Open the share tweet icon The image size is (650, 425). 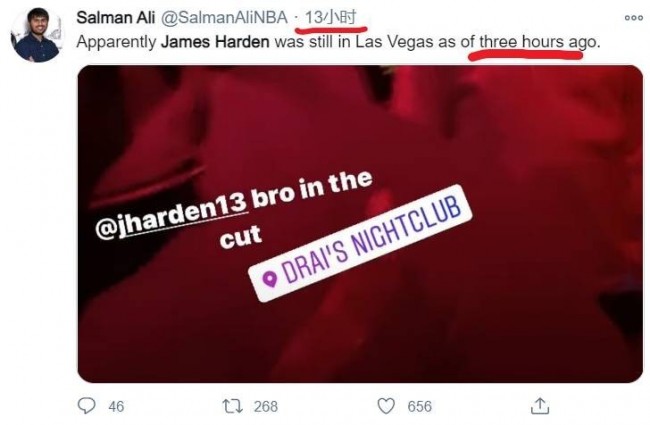tap(540, 406)
